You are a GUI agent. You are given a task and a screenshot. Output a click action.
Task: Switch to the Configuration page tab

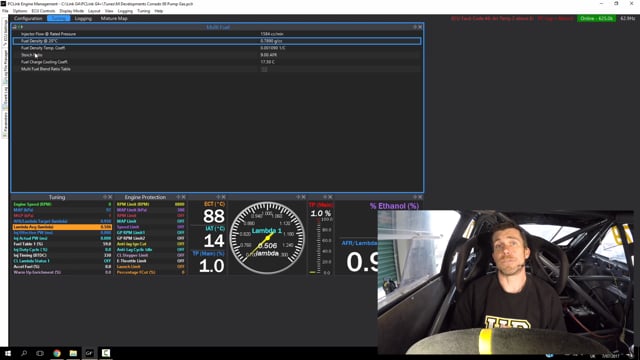[28, 18]
